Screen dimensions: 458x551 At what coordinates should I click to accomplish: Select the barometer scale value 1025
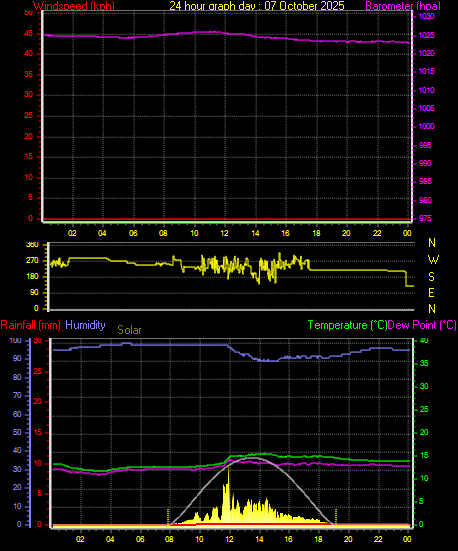pyautogui.click(x=426, y=35)
